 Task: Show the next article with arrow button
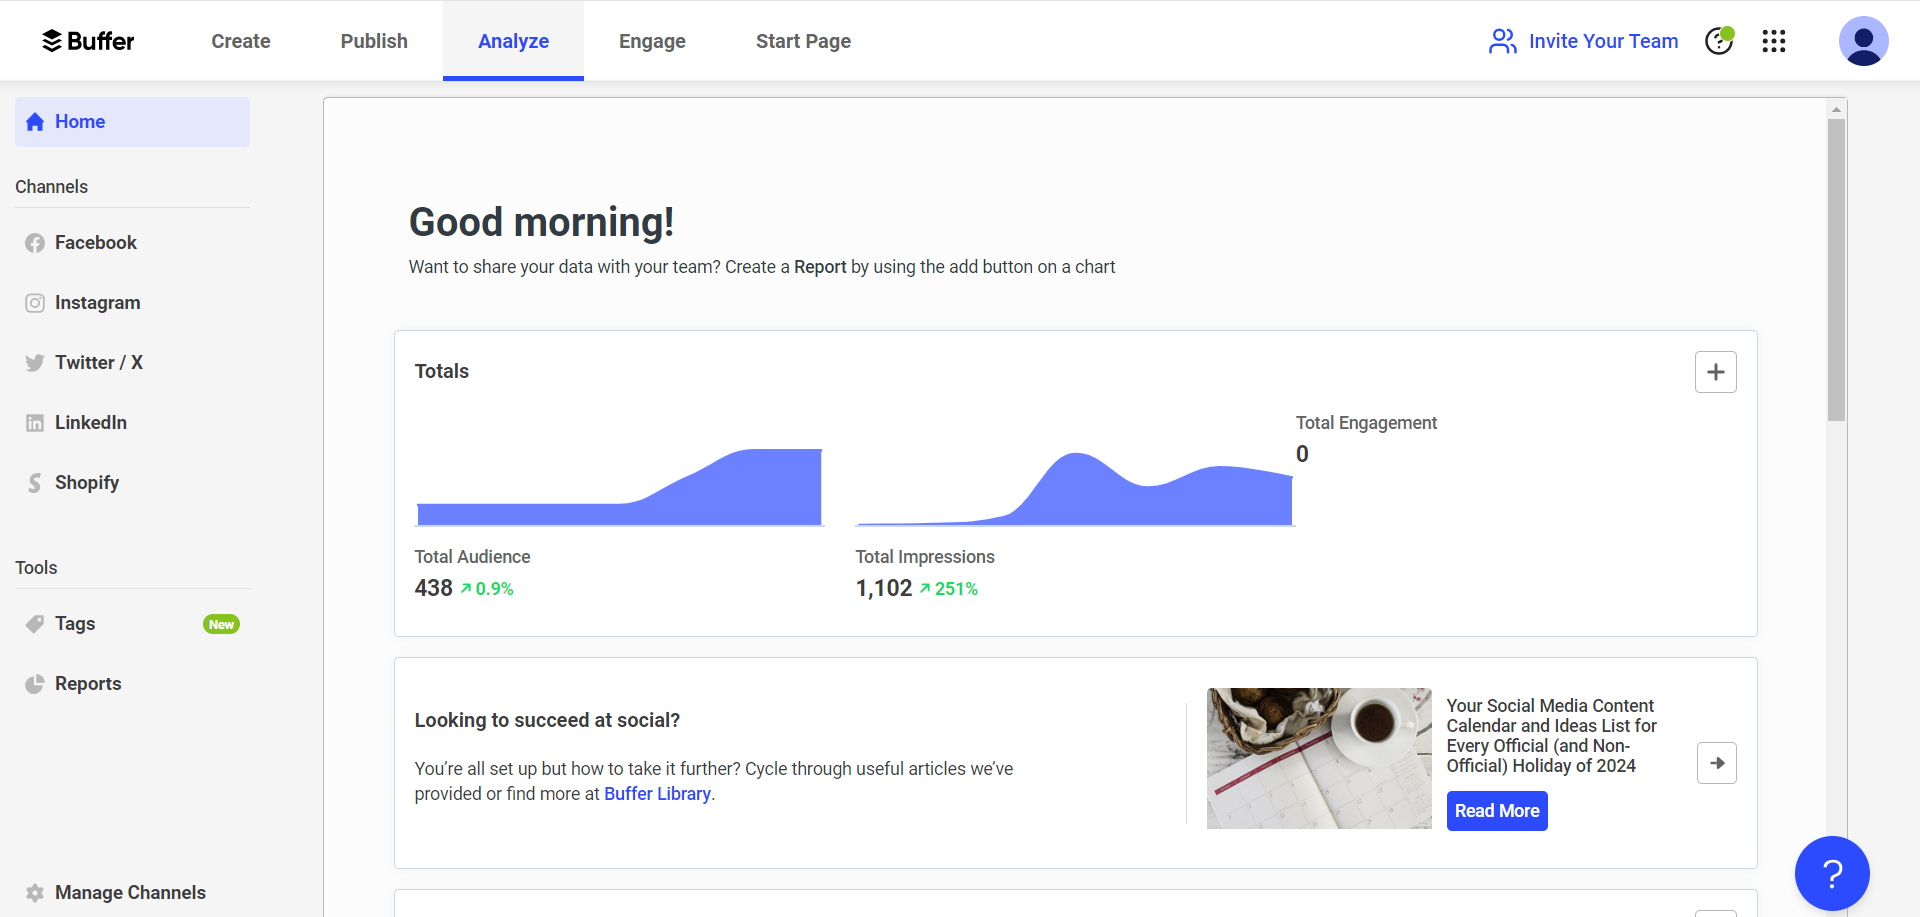pyautogui.click(x=1716, y=763)
